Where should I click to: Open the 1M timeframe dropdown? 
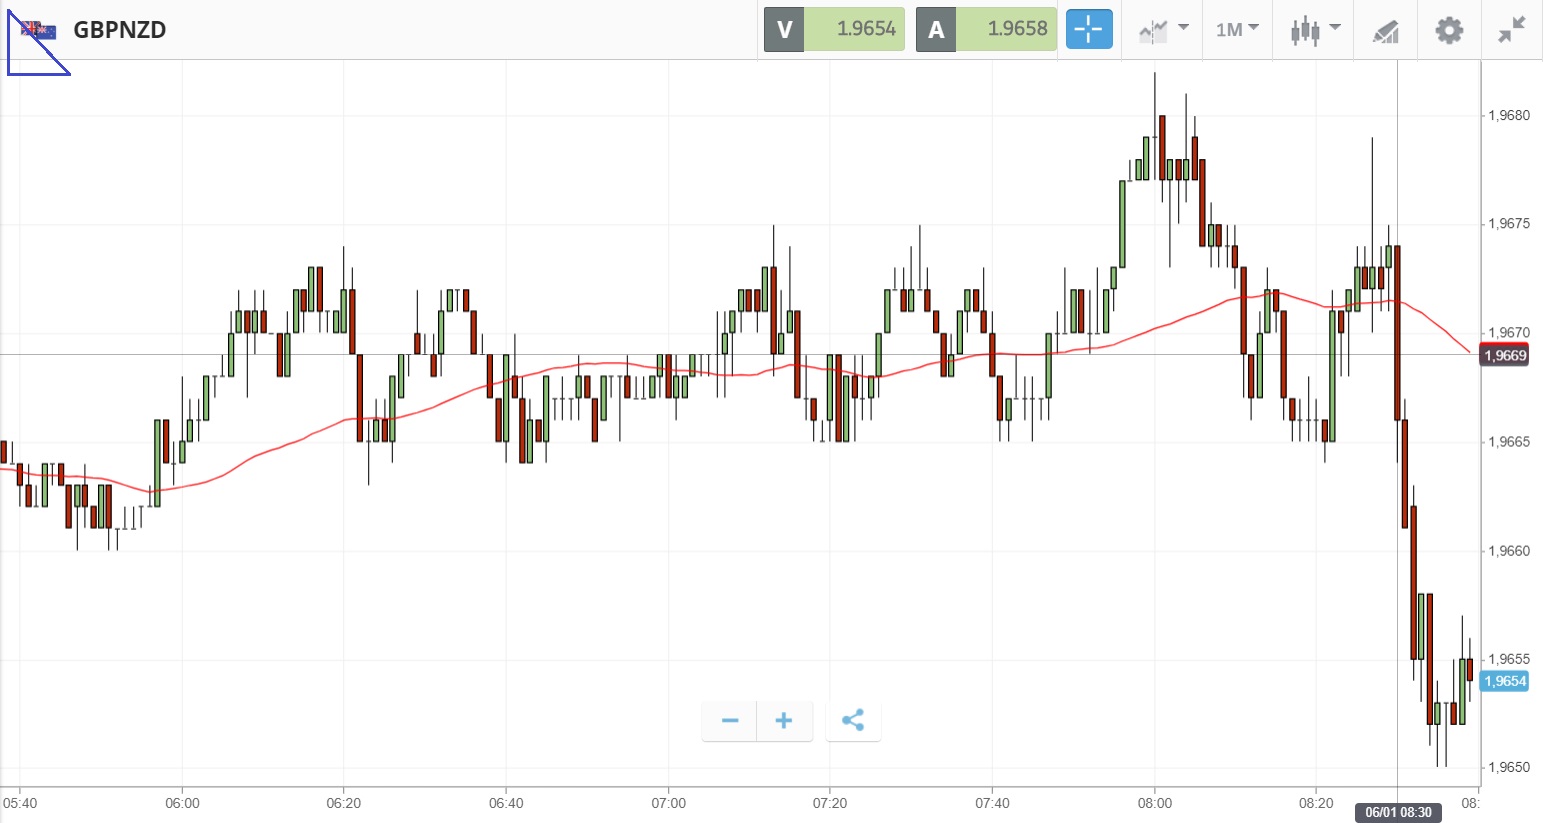(1237, 30)
